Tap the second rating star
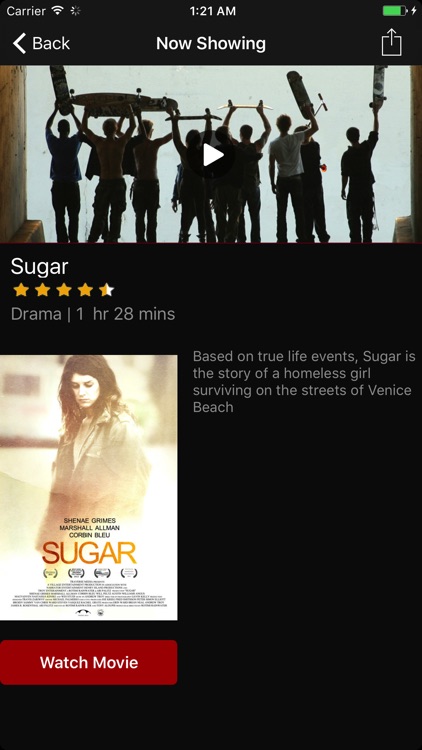 [42, 289]
